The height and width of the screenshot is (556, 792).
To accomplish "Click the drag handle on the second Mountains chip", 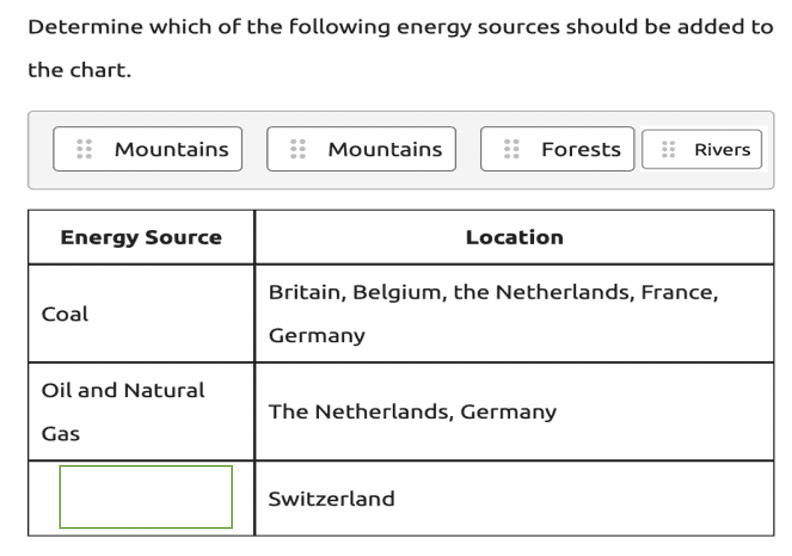I will [x=298, y=149].
